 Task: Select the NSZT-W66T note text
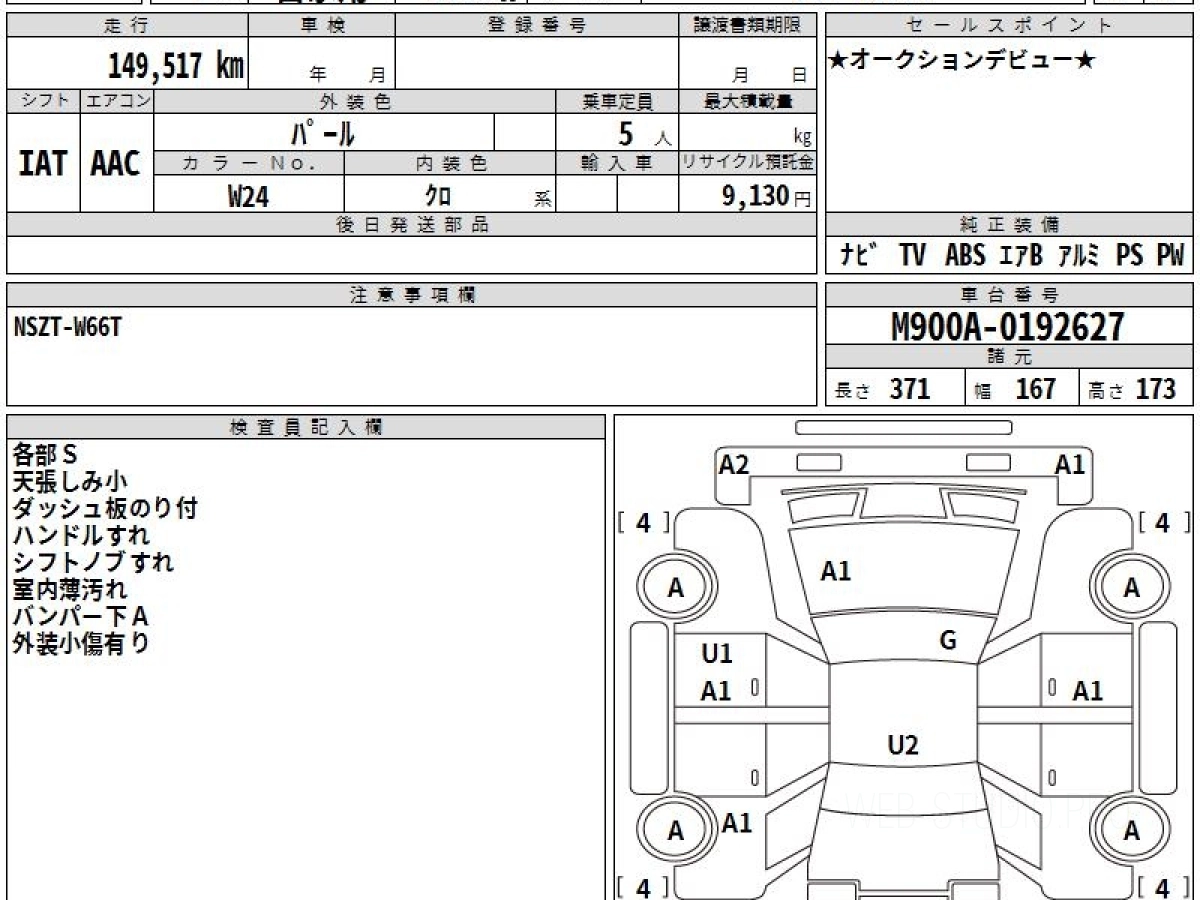click(x=68, y=325)
